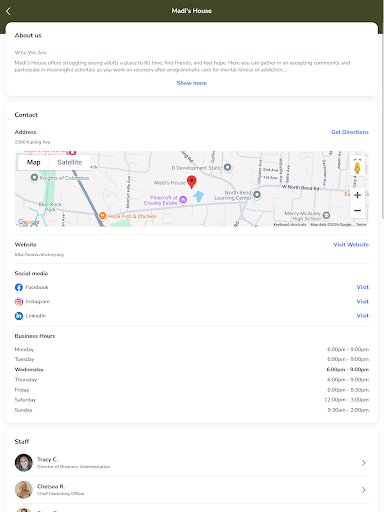This screenshot has height=512, width=384.
Task: Click the red Madi's House map pin
Action: tap(192, 182)
